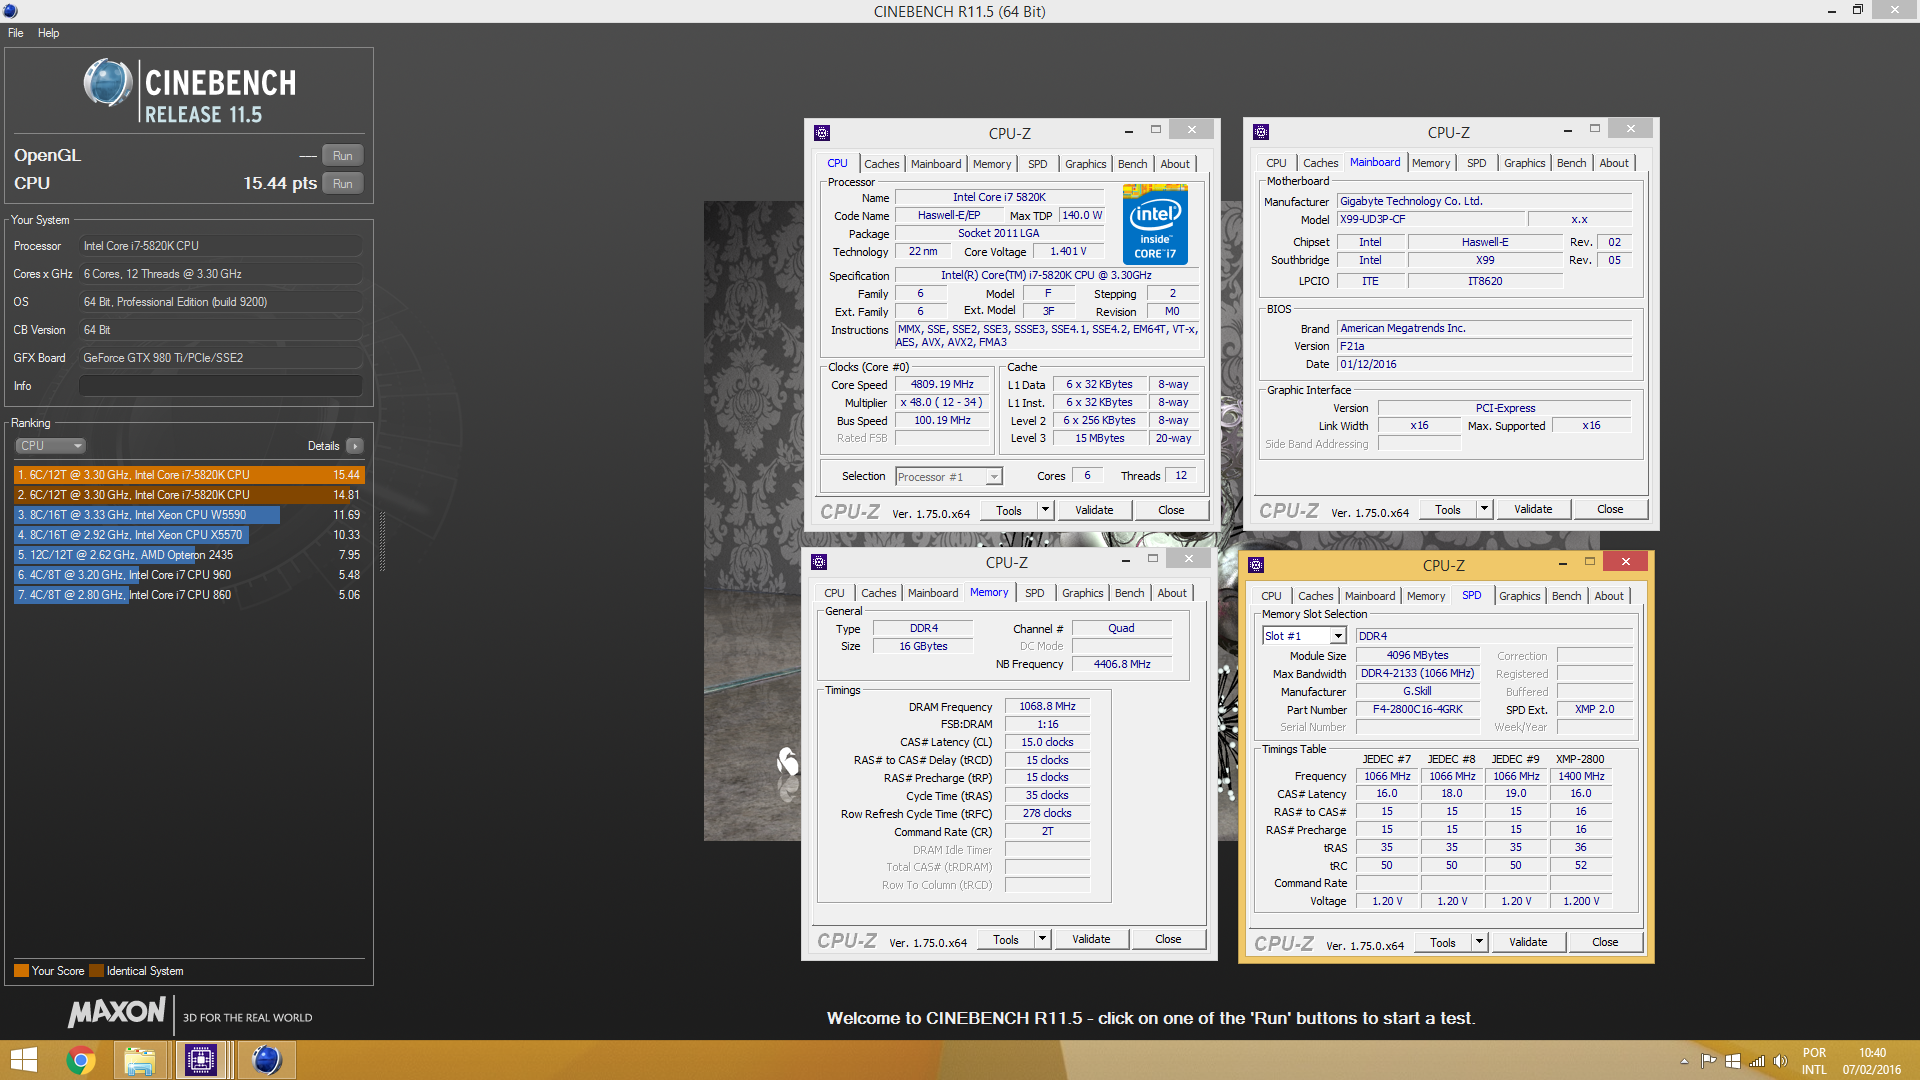
Task: Open SPD tab in Memory window
Action: click(1034, 593)
